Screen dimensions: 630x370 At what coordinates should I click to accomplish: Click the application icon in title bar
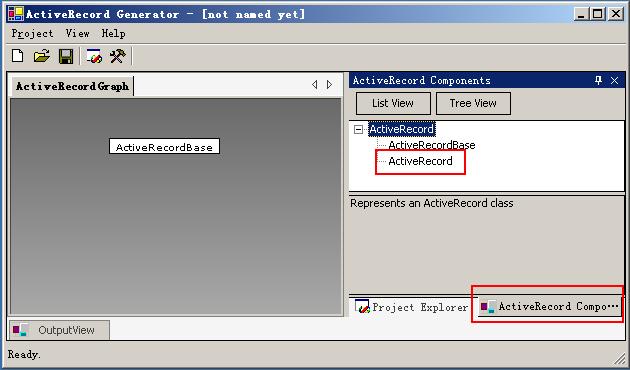pos(16,14)
